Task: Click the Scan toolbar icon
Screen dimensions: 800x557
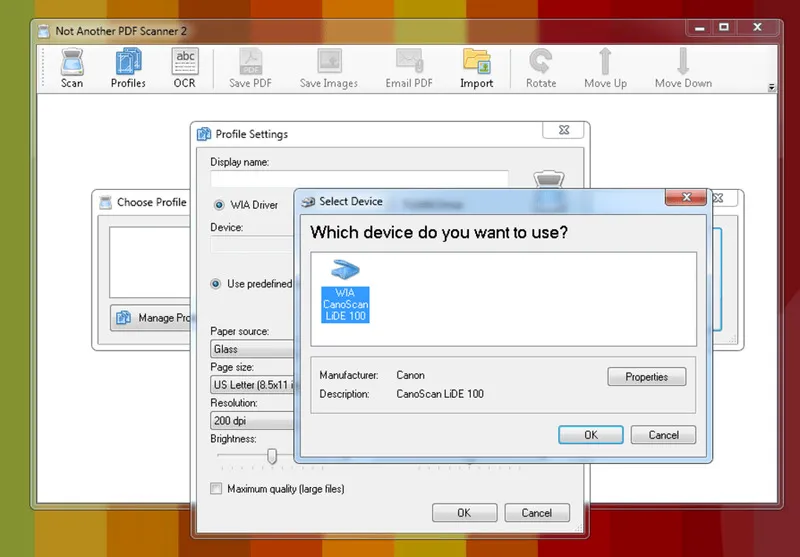Action: [x=72, y=63]
